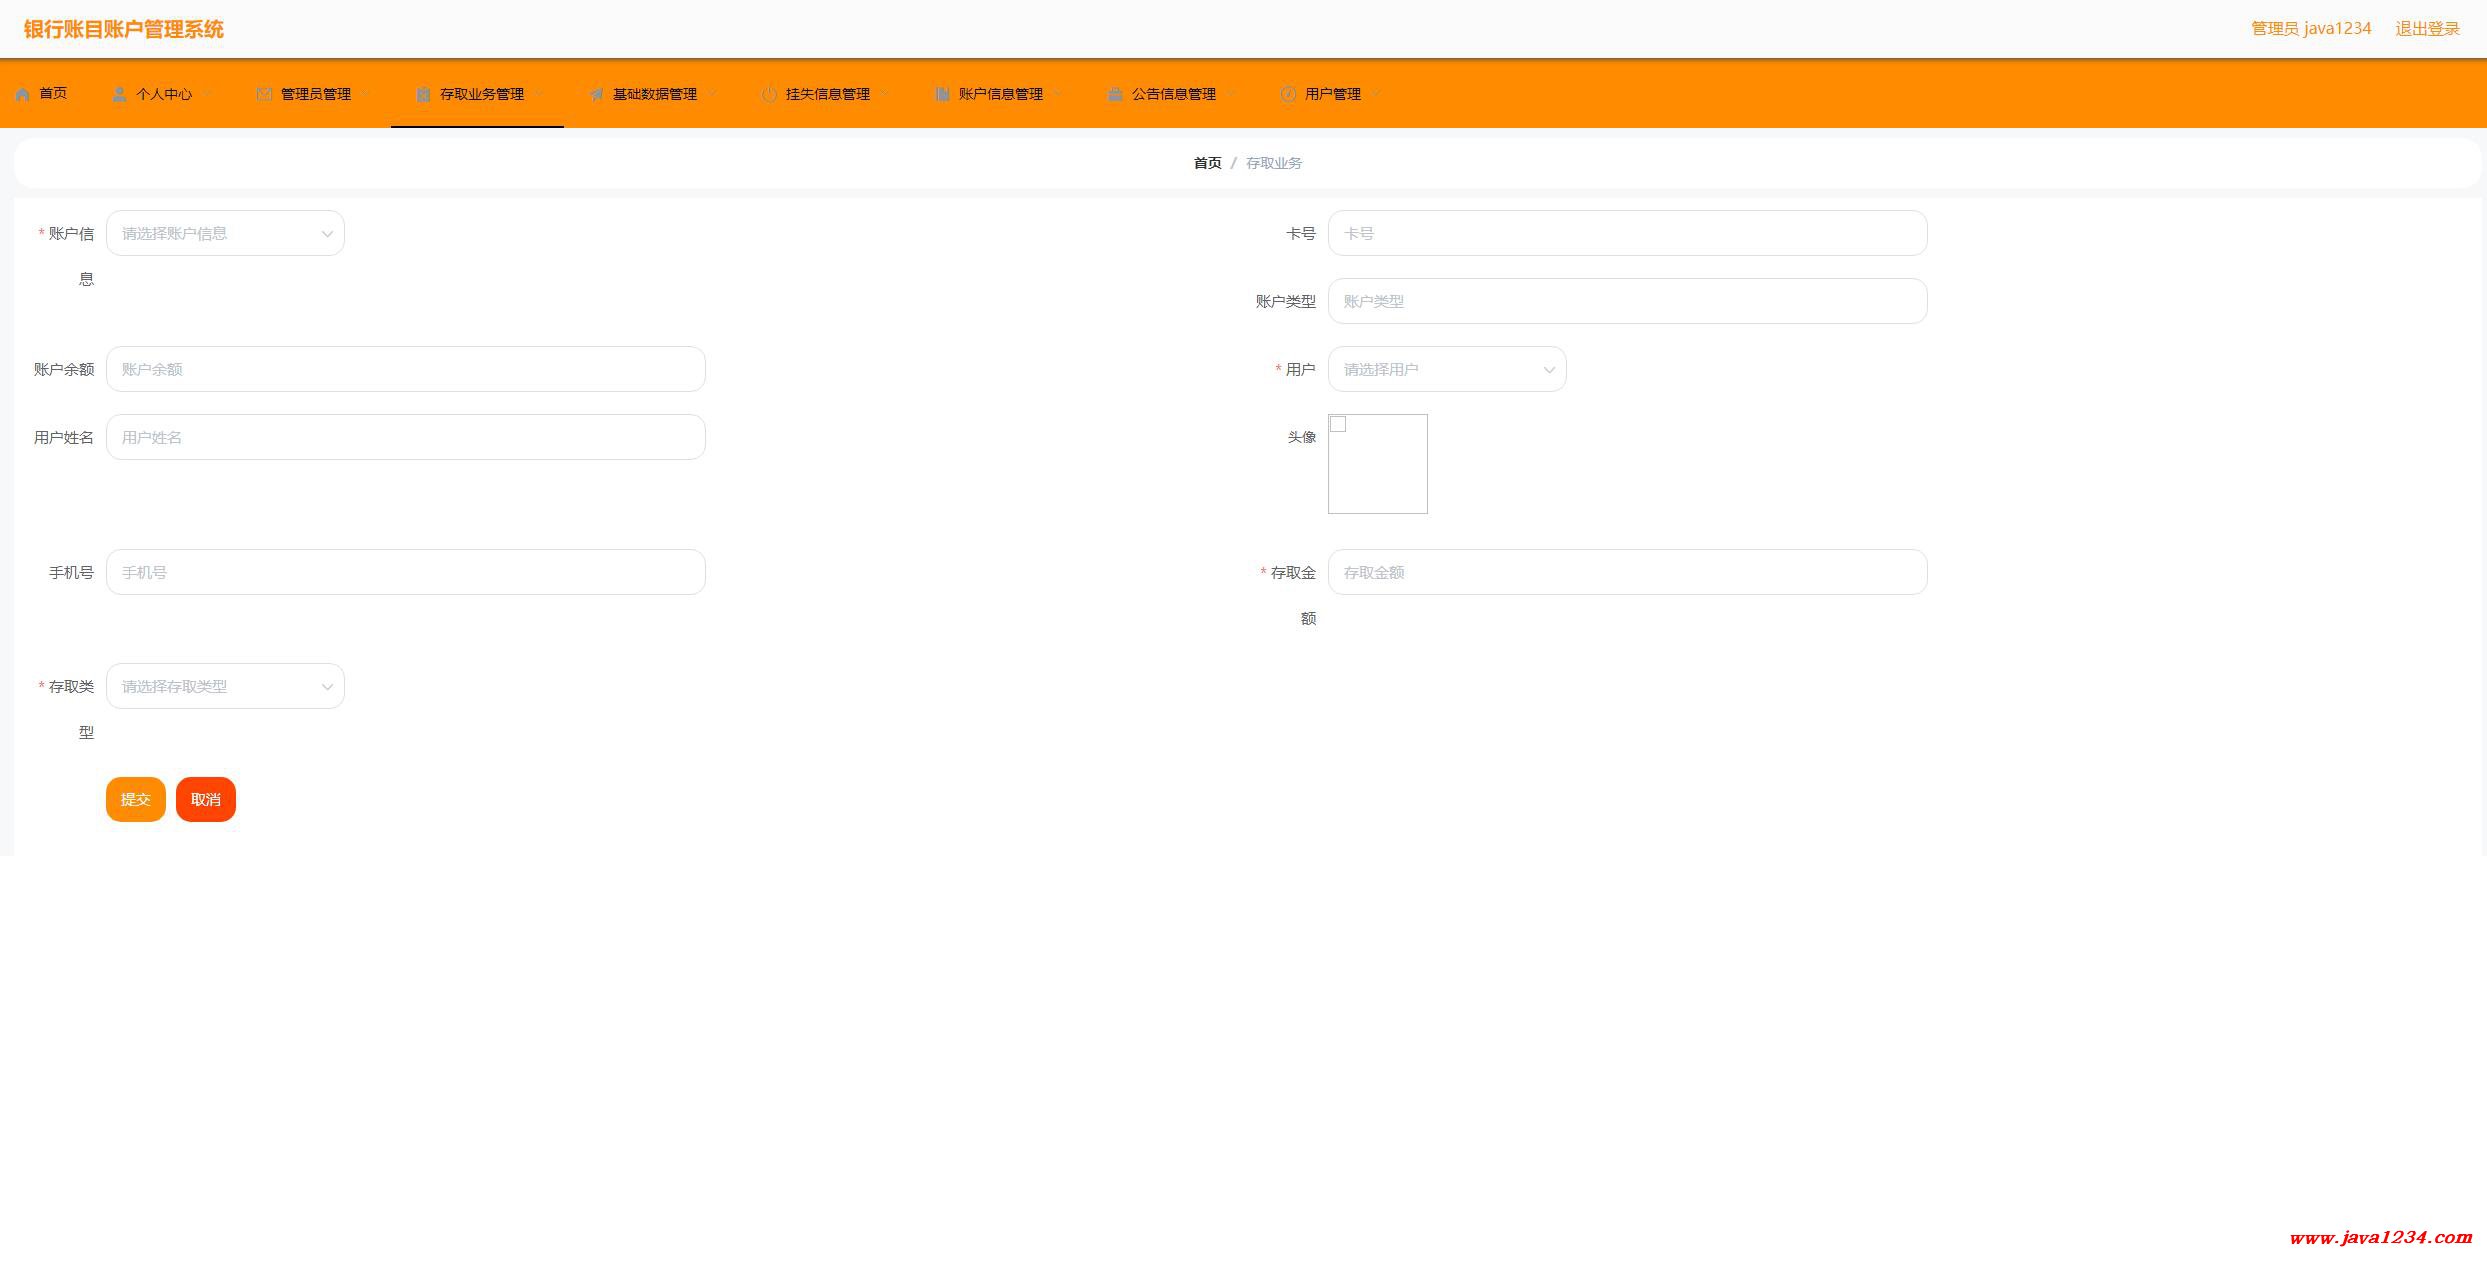Open the 用户管理 menu

tap(1332, 94)
